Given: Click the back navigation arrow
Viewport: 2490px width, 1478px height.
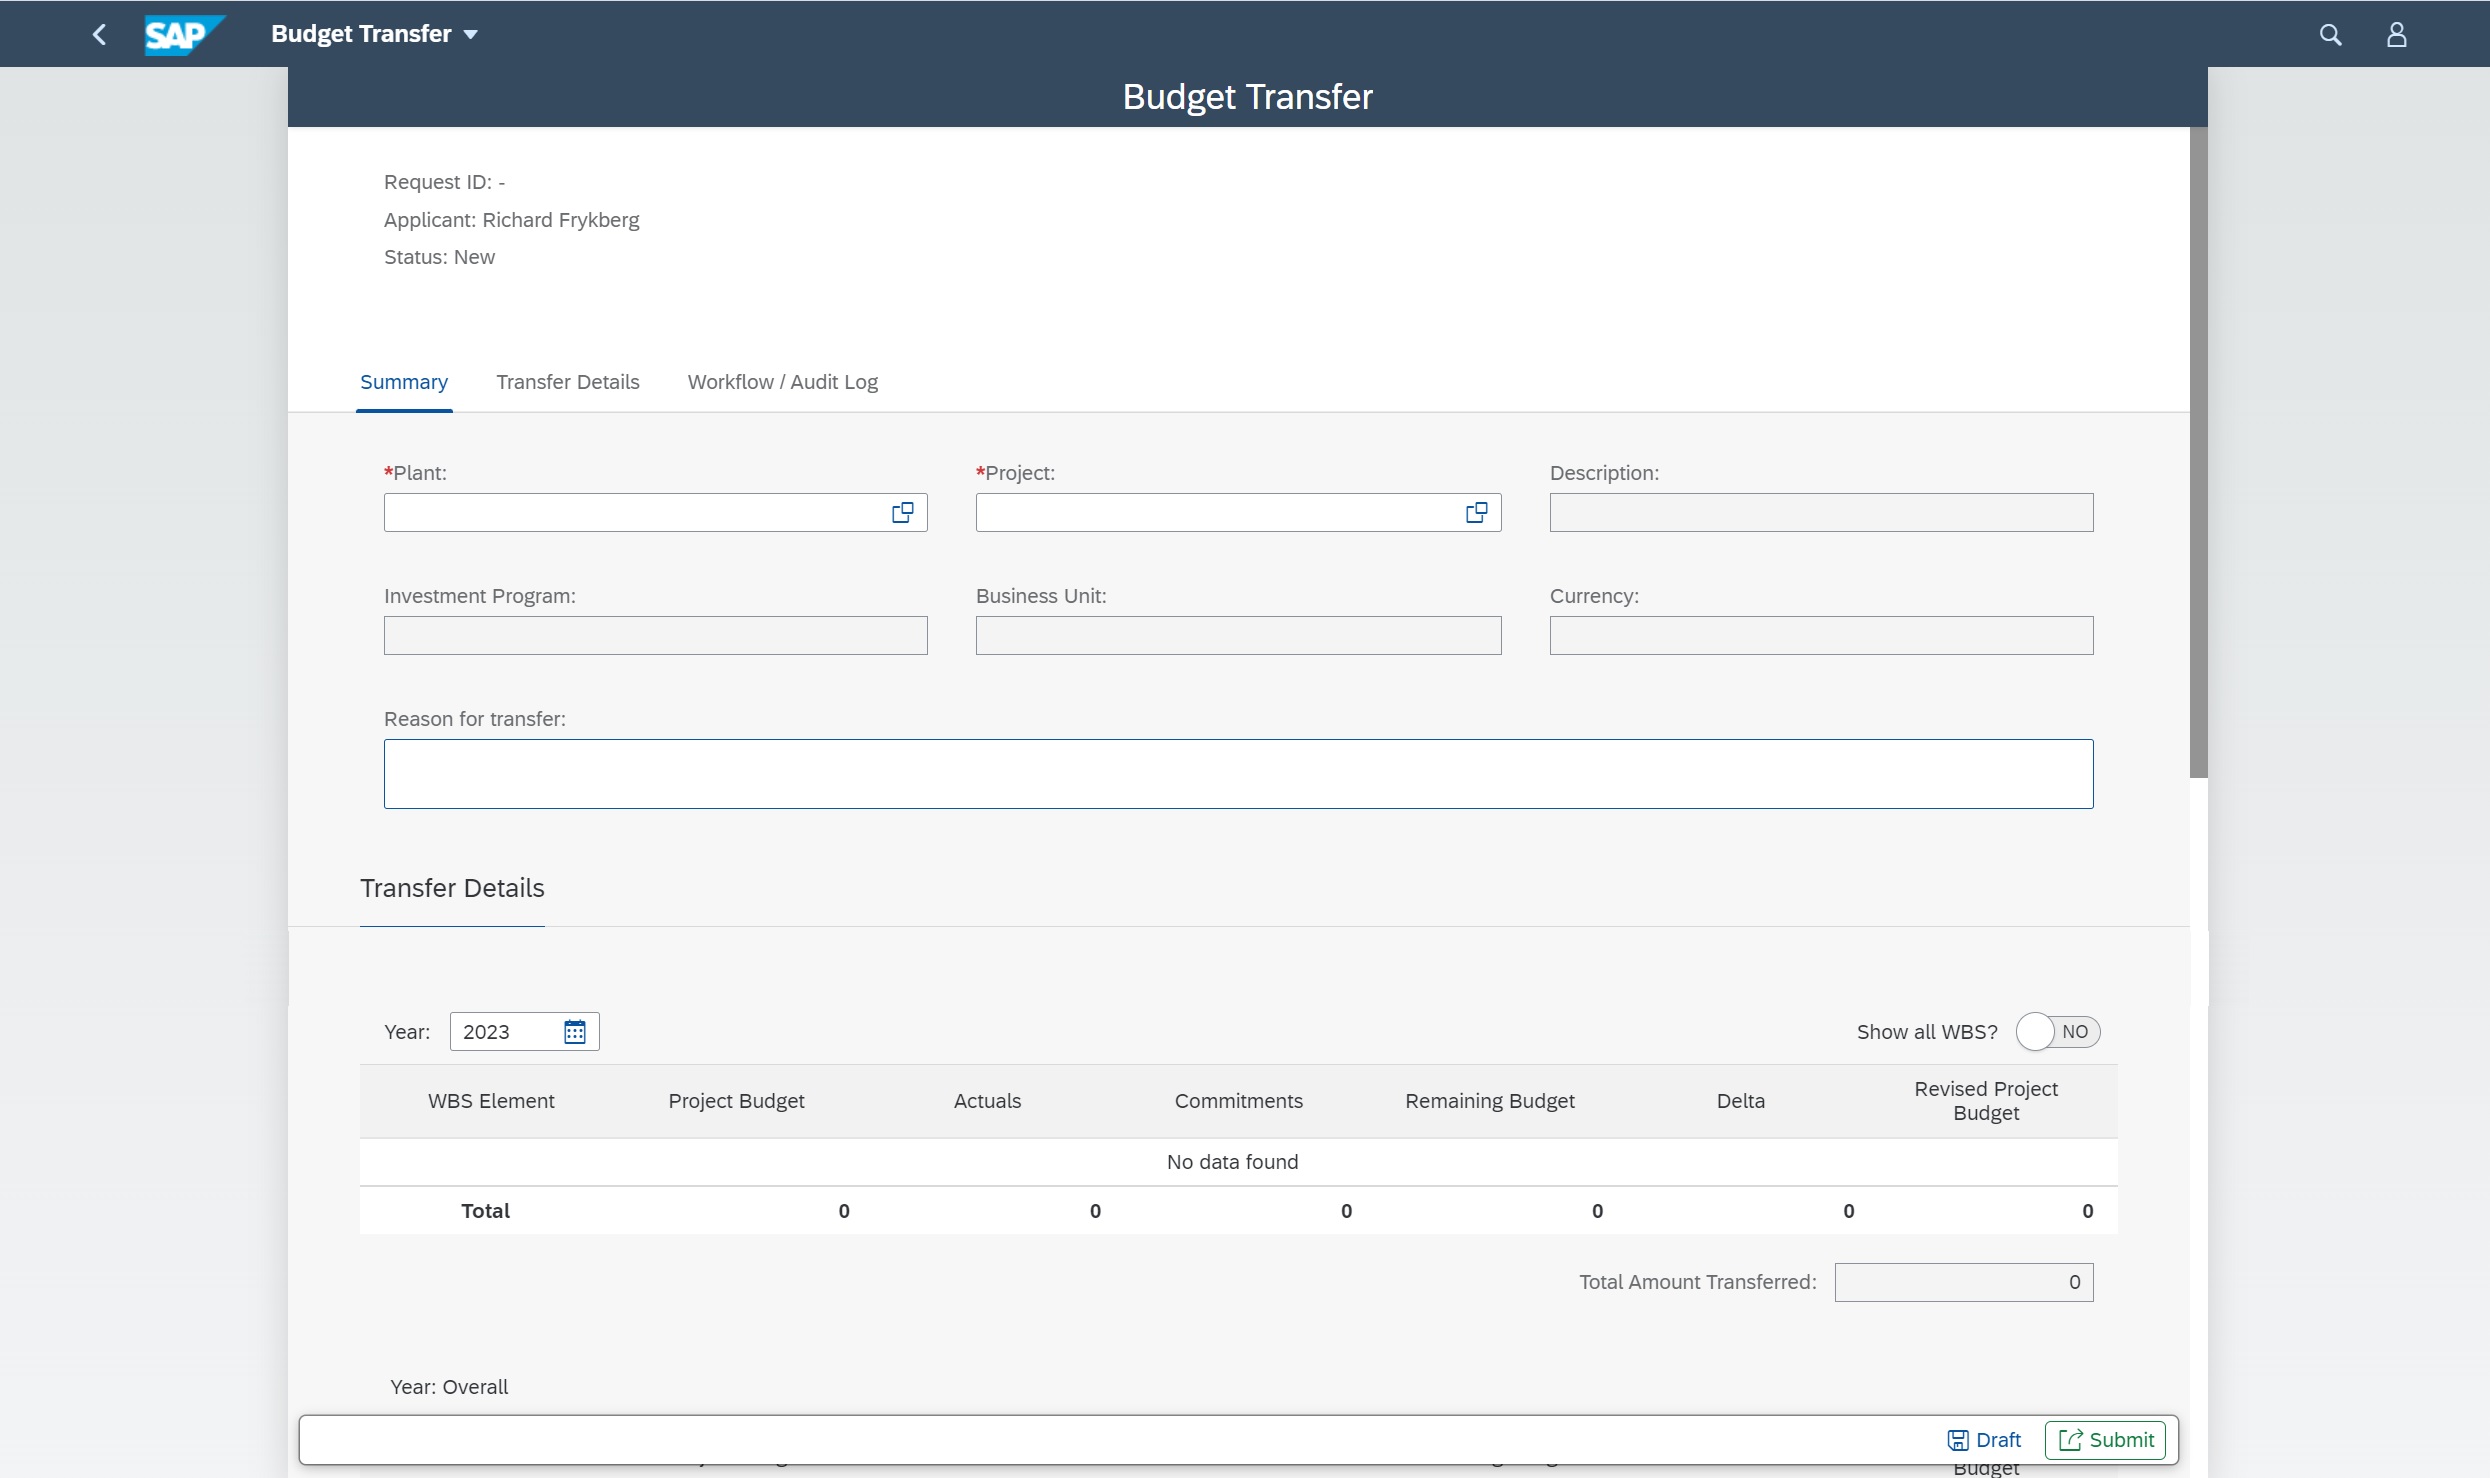Looking at the screenshot, I should (x=99, y=33).
